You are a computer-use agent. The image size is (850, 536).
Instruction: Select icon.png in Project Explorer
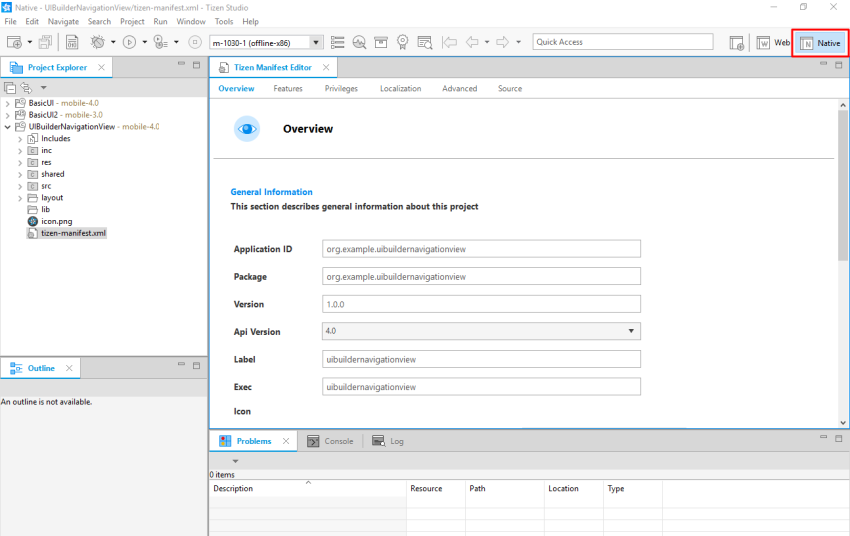(56, 221)
